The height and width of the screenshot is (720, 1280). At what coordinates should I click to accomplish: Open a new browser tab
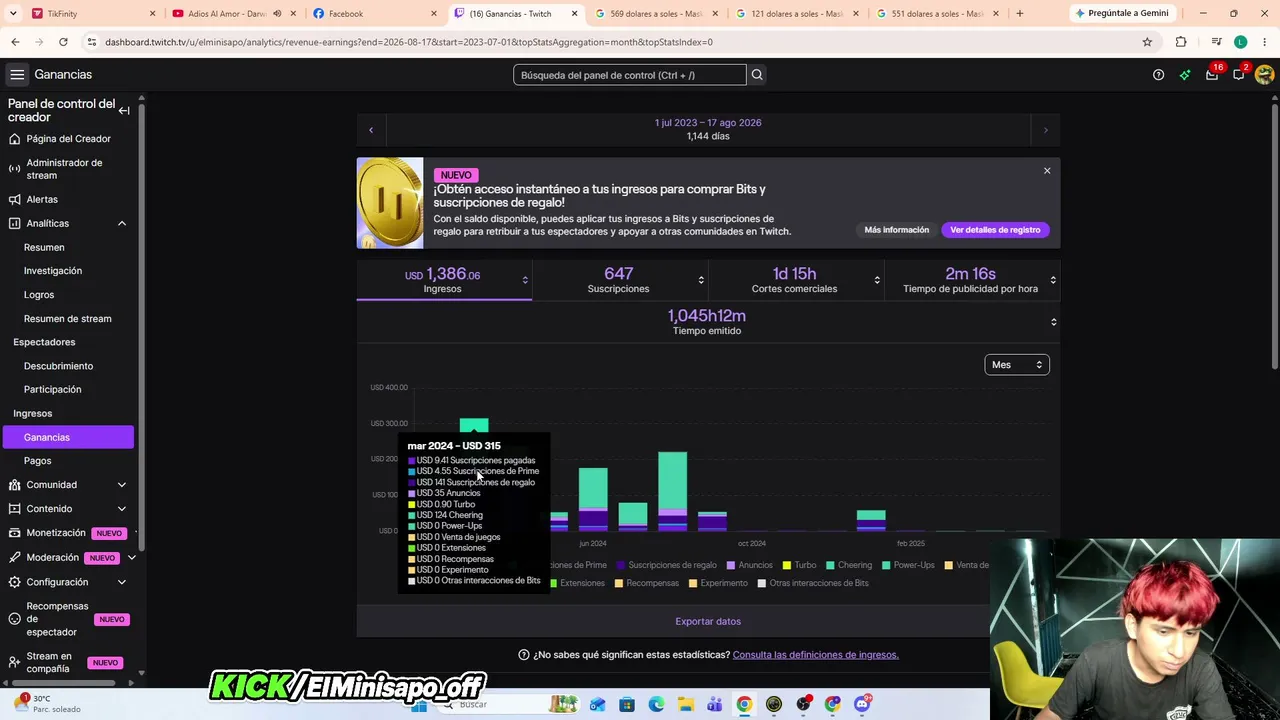(1019, 13)
